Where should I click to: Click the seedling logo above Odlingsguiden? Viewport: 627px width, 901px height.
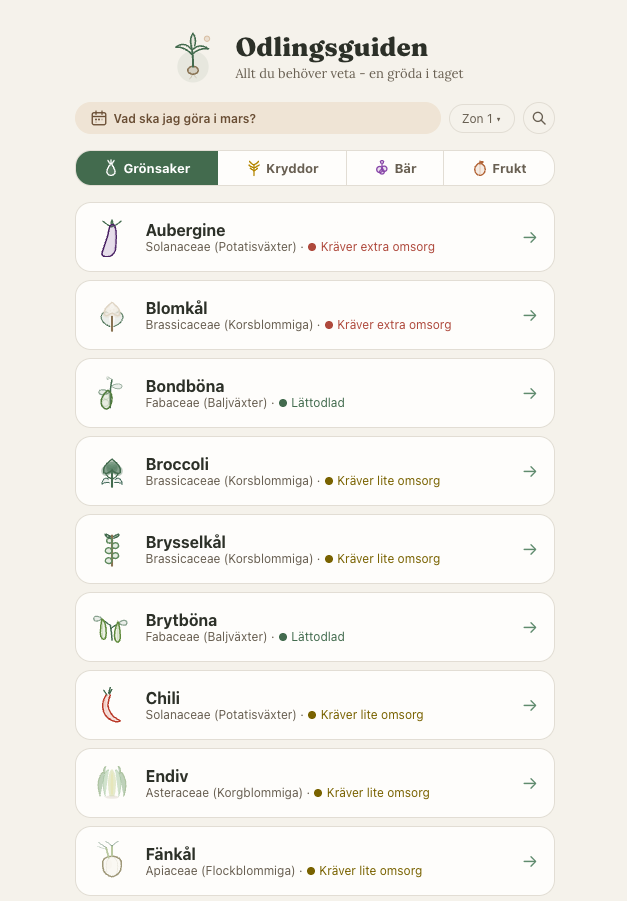point(191,56)
